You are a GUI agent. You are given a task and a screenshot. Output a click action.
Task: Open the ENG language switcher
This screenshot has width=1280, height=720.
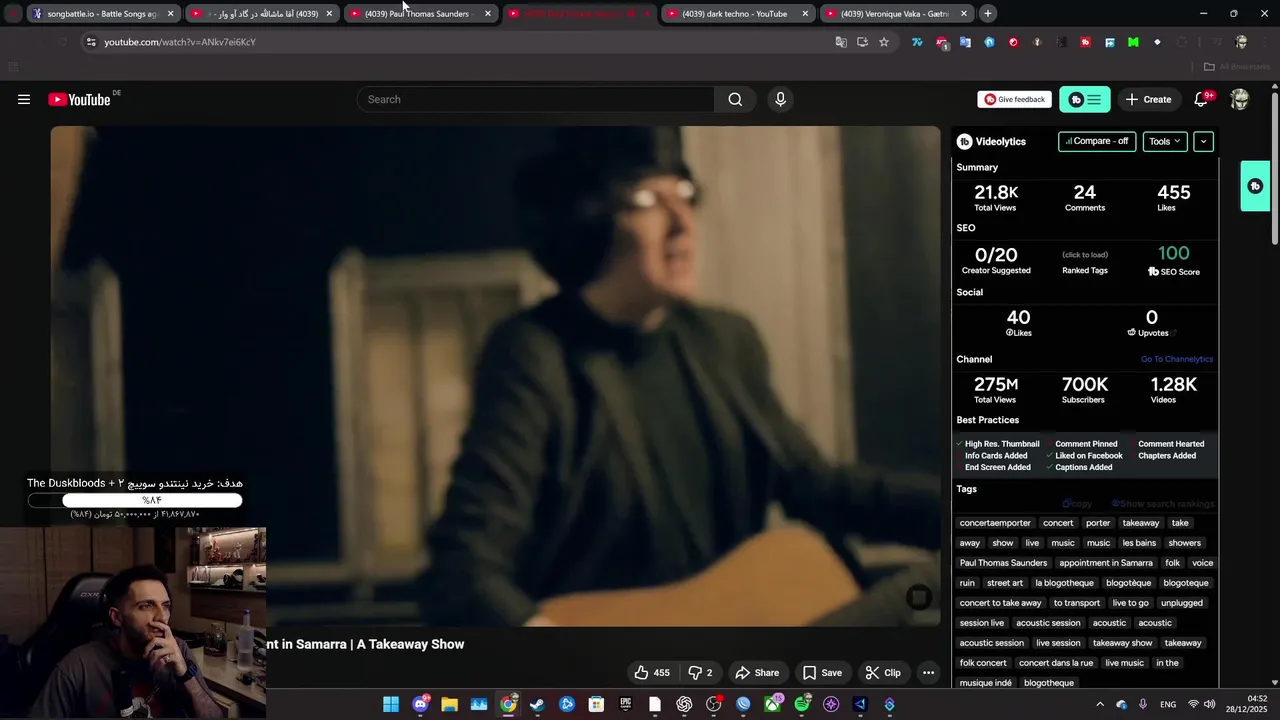click(x=1168, y=704)
